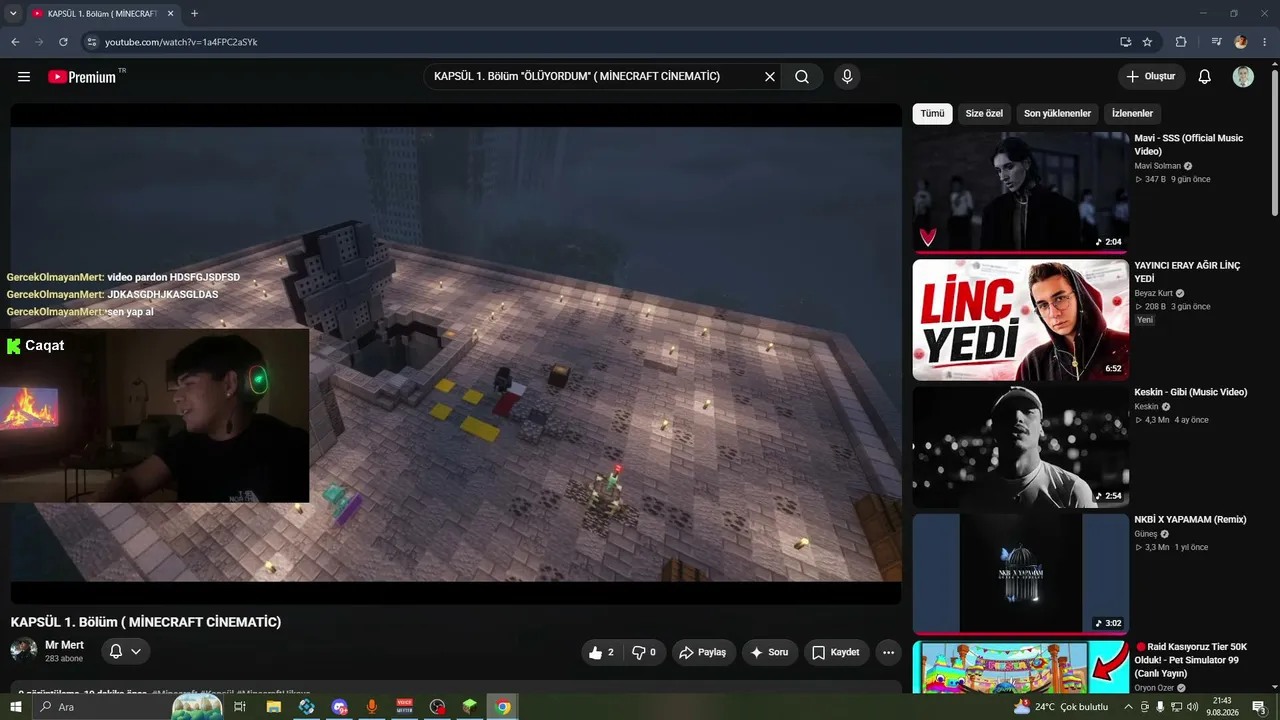1280x720 pixels.
Task: Select the Tümü filter chip
Action: pos(932,114)
